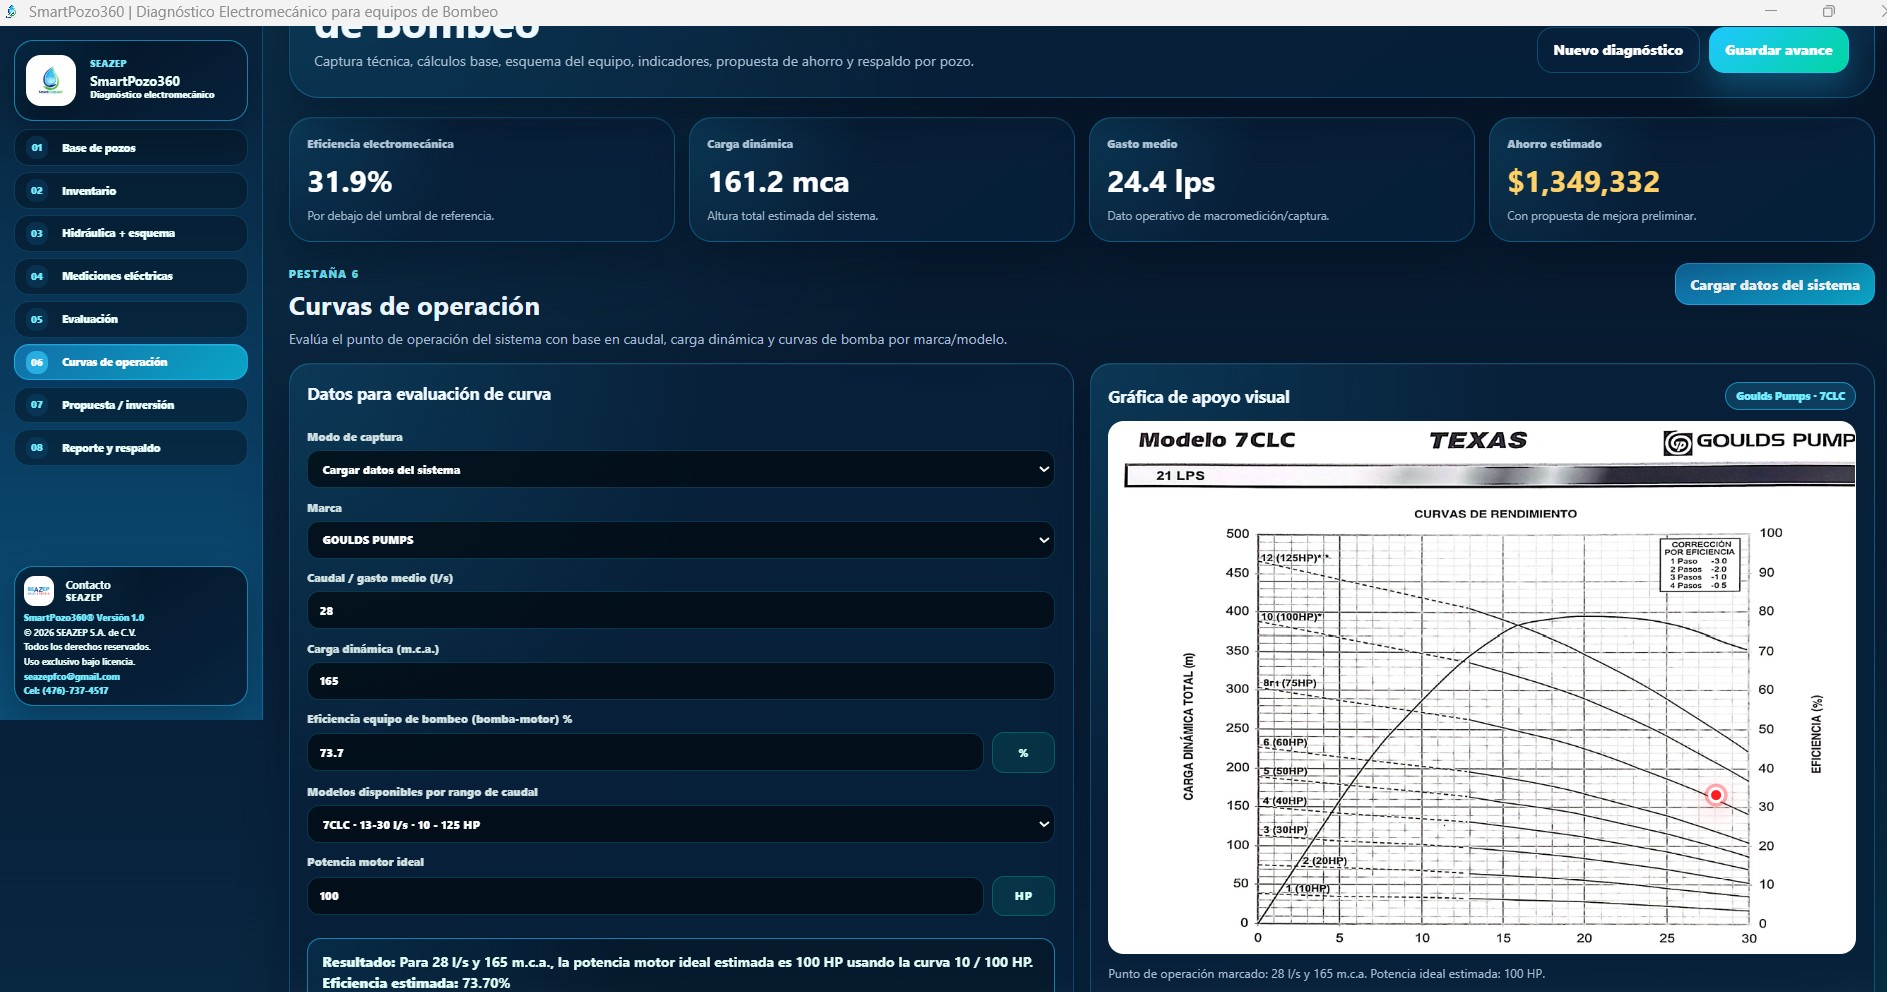1887x992 pixels.
Task: Click the app icon in the window title bar
Action: coord(11,12)
